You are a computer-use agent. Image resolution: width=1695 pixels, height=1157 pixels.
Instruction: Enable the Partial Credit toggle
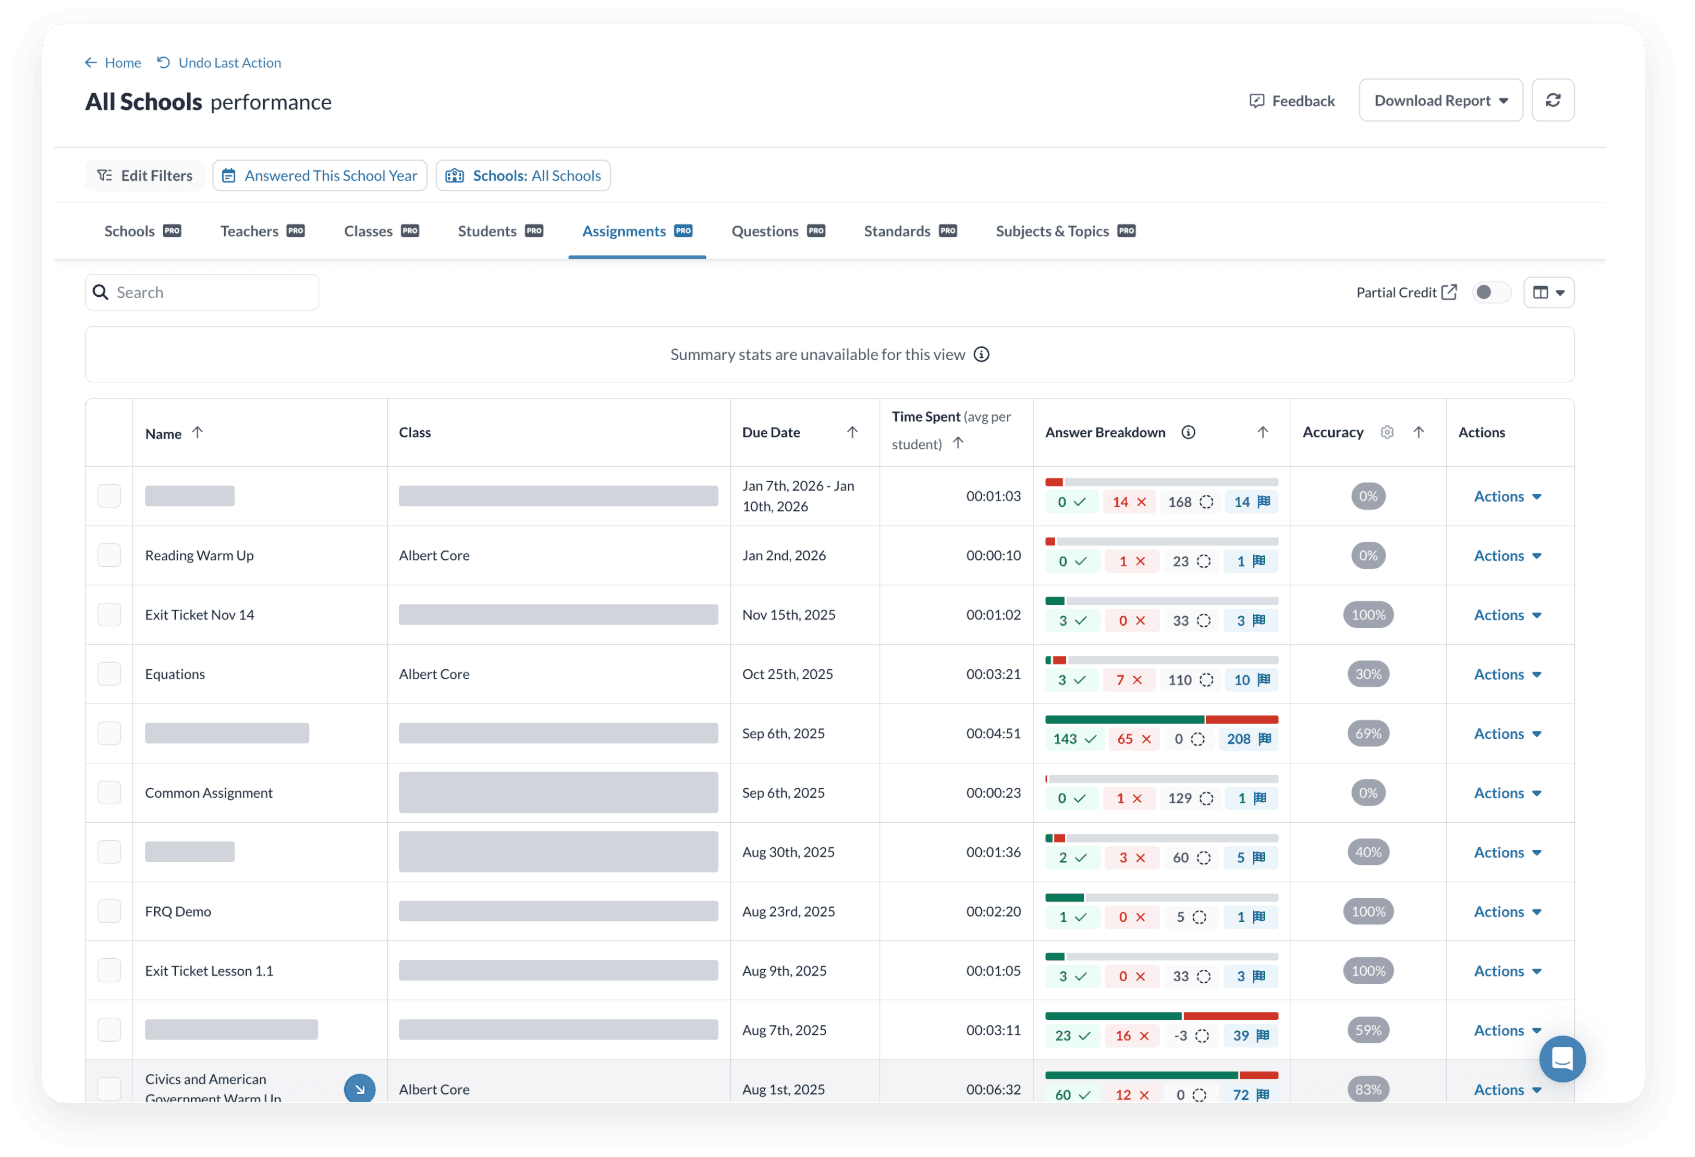pyautogui.click(x=1490, y=292)
